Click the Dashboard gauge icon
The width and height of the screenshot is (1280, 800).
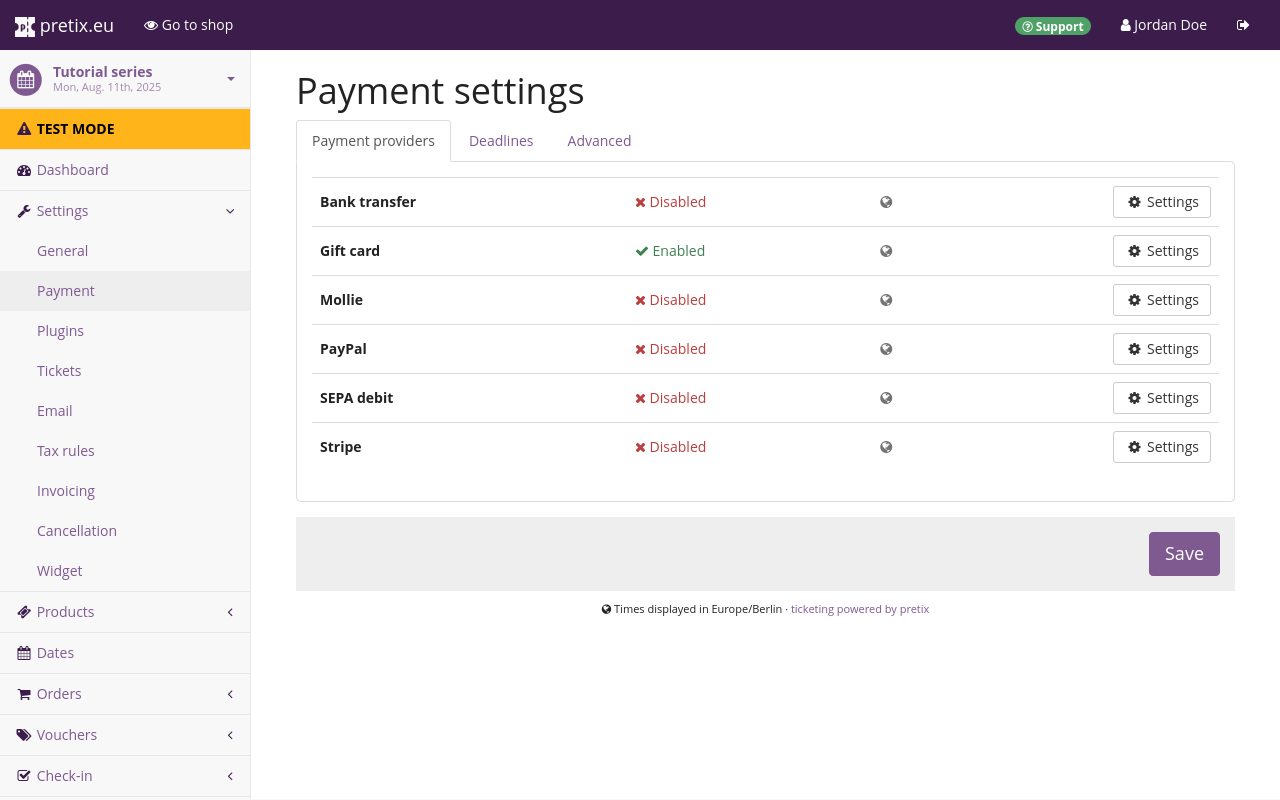[24, 170]
